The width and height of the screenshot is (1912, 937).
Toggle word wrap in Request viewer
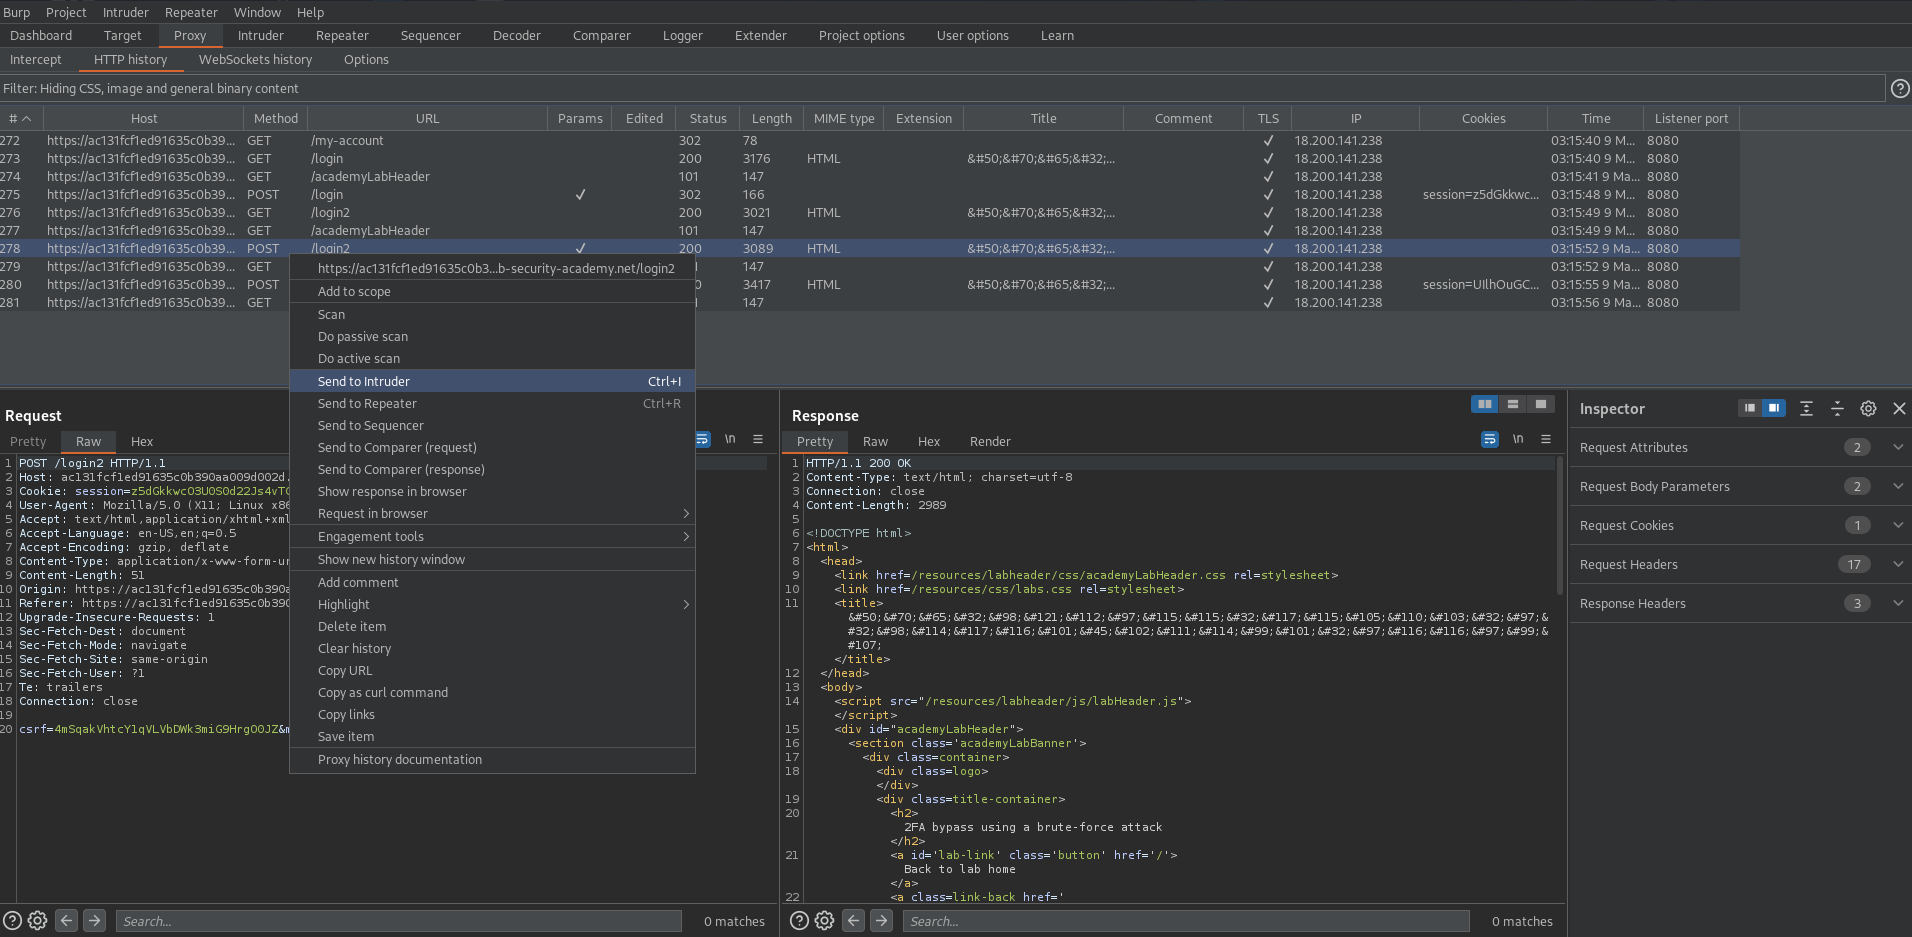[x=702, y=439]
